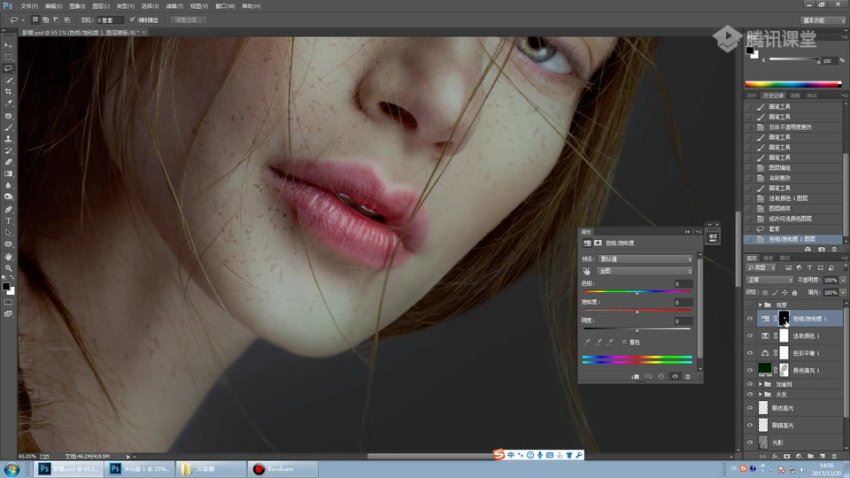The width and height of the screenshot is (850, 478).
Task: Click the foreground color swatch in Color panel
Action: pyautogui.click(x=750, y=50)
